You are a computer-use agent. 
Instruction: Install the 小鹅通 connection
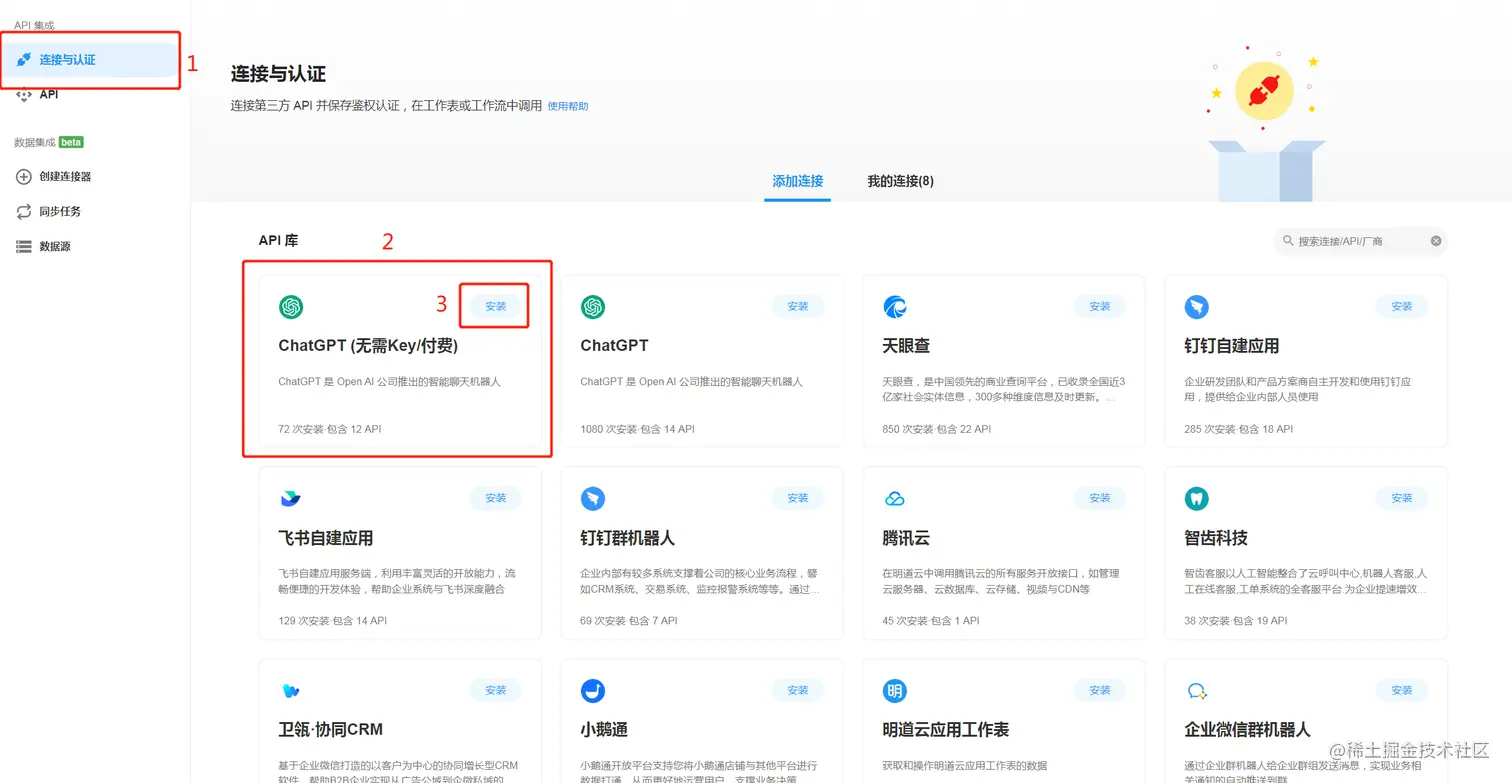coord(798,690)
